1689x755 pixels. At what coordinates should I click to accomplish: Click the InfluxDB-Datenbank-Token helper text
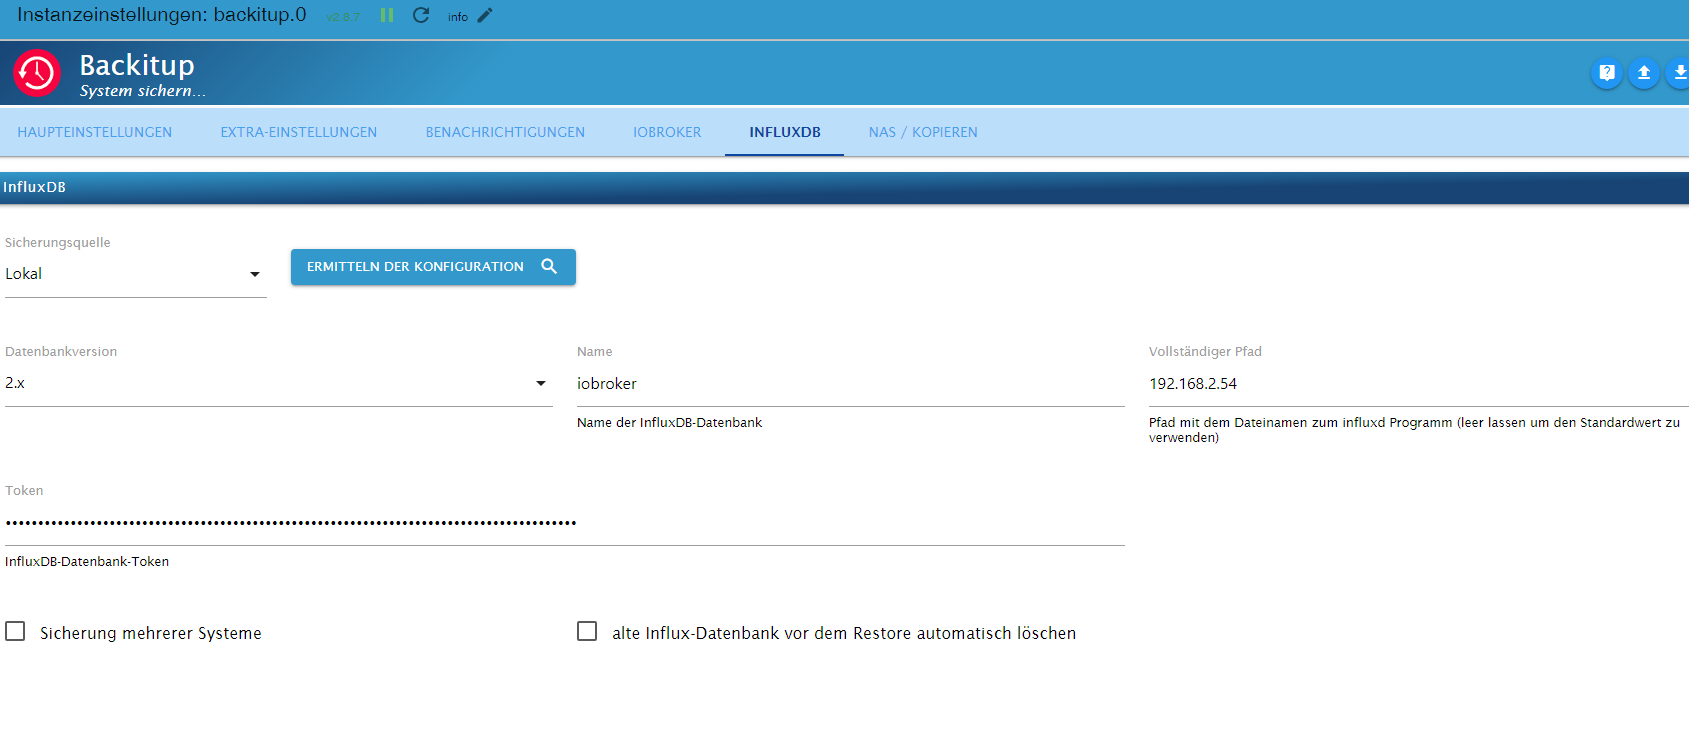[87, 562]
